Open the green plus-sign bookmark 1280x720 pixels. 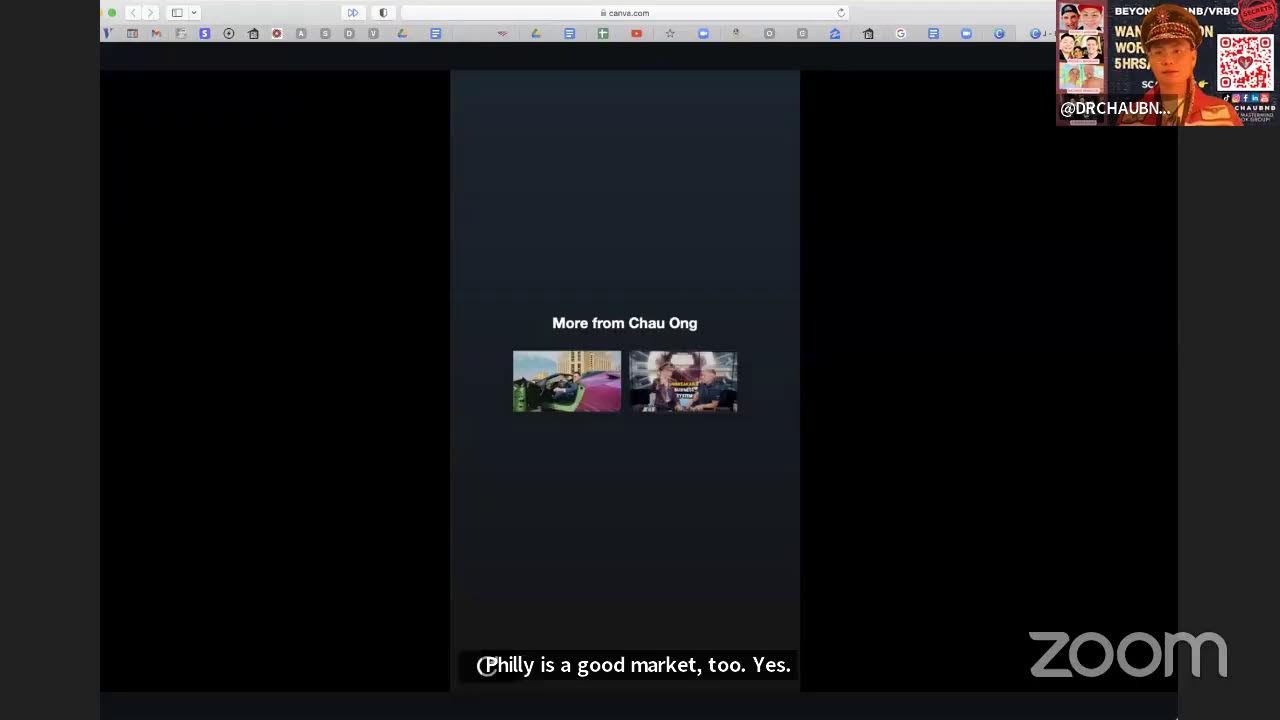(x=603, y=33)
